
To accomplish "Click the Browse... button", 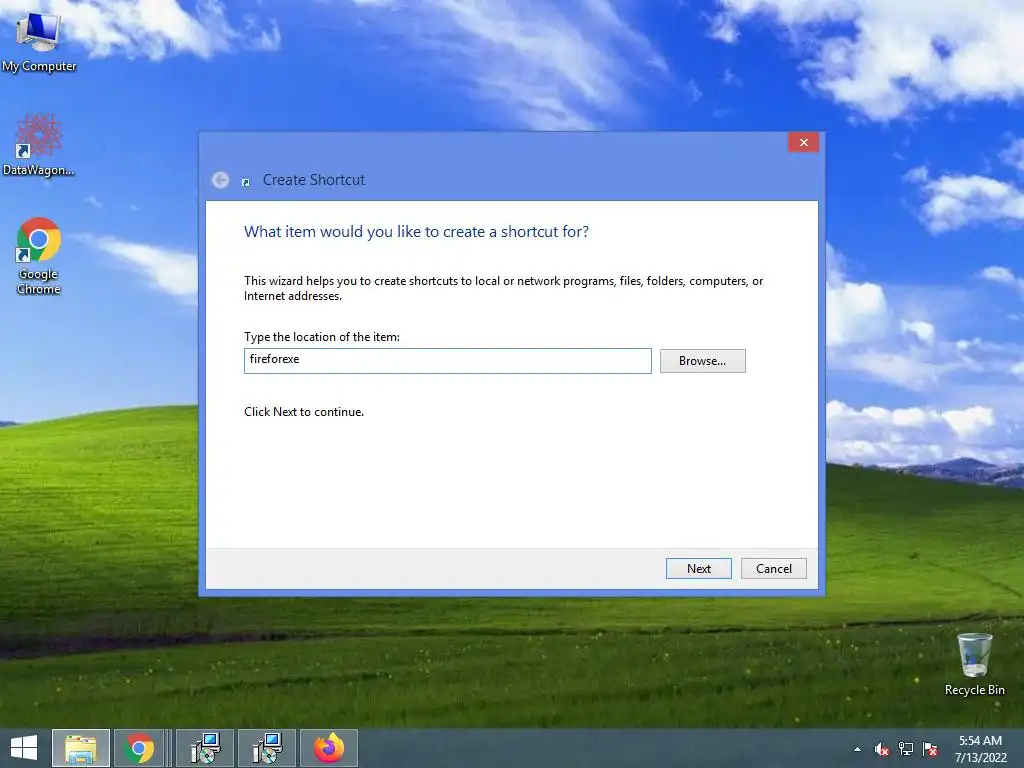I will [x=703, y=361].
